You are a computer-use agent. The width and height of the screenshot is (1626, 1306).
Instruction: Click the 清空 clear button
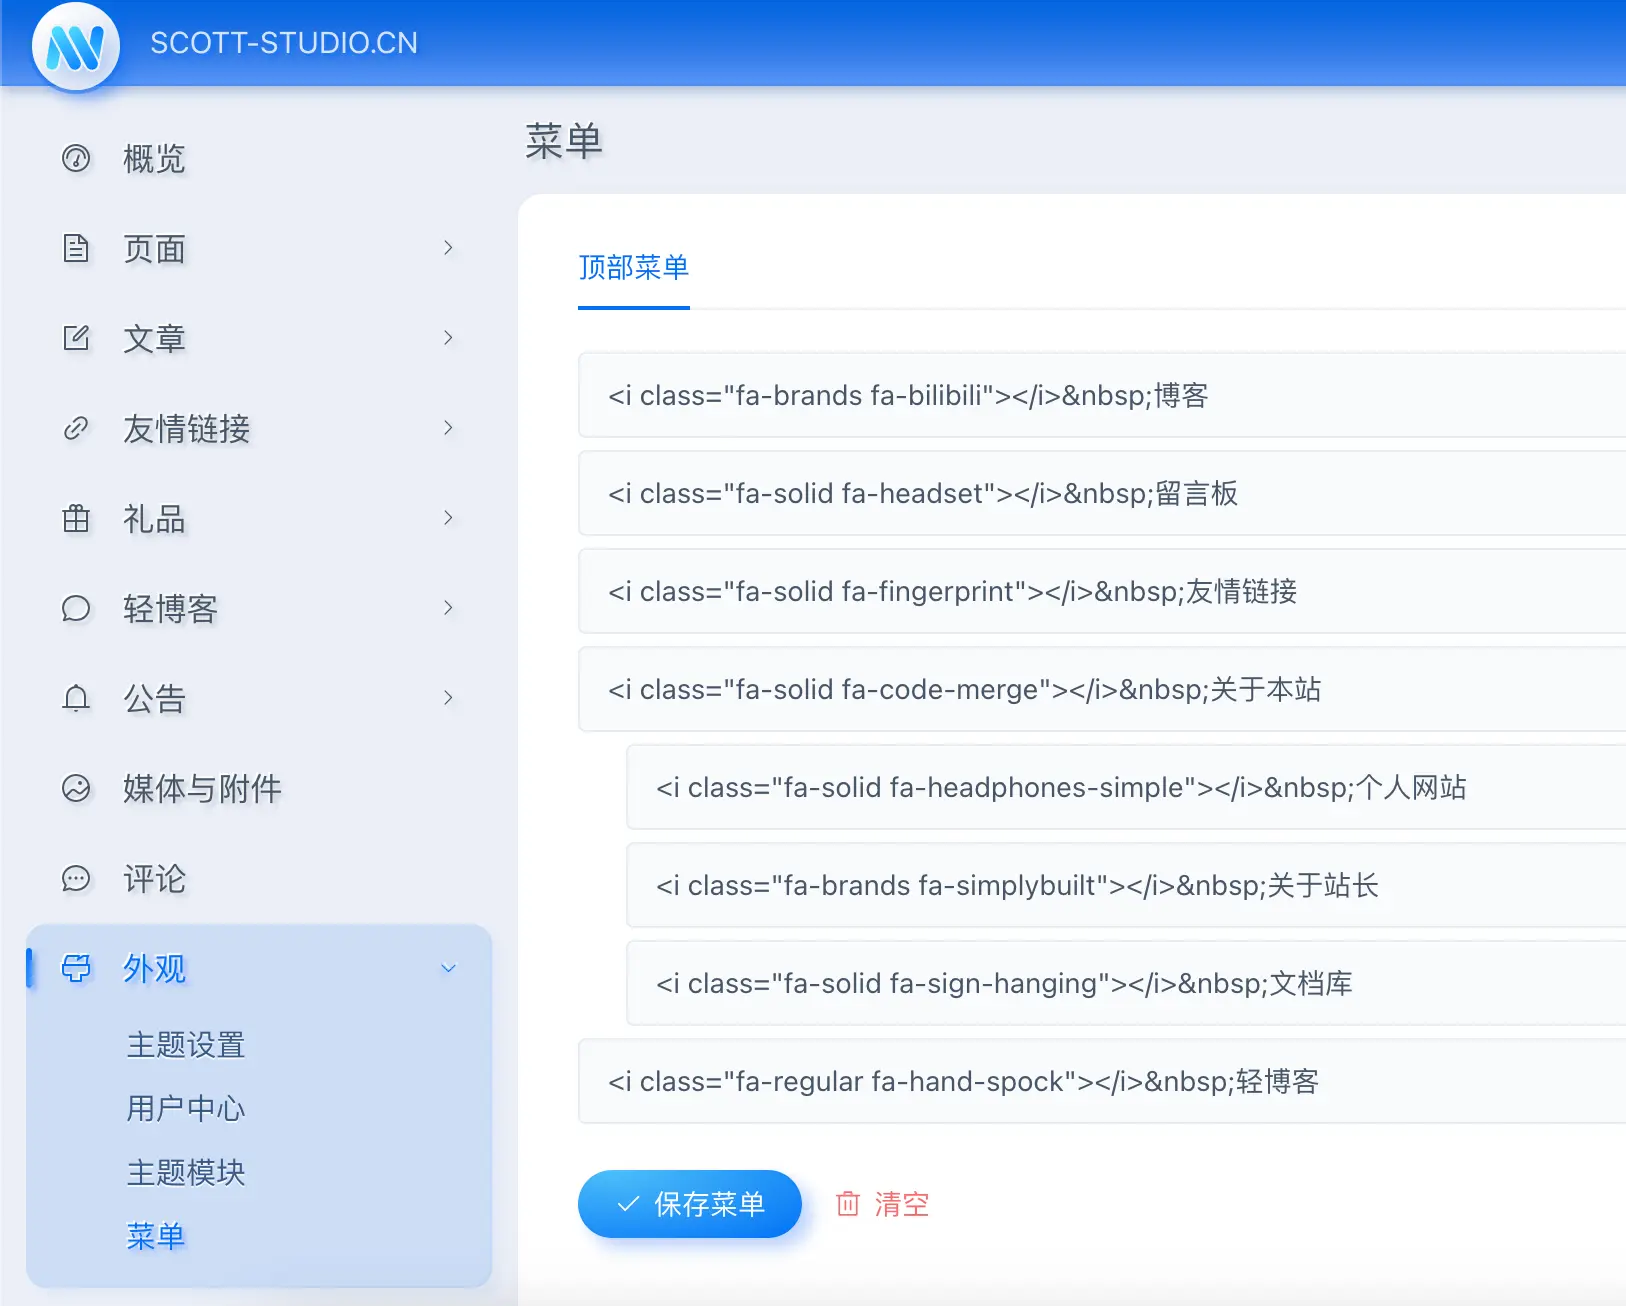point(883,1204)
